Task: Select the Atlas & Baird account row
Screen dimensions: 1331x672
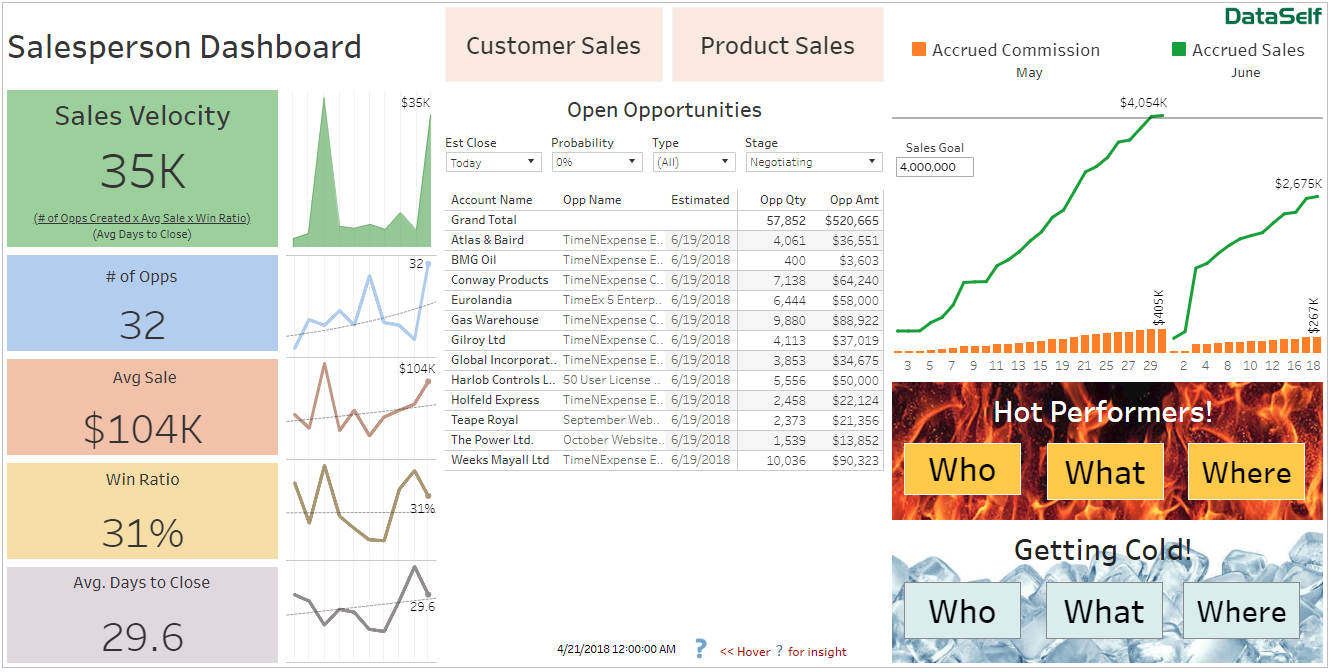Action: [487, 240]
